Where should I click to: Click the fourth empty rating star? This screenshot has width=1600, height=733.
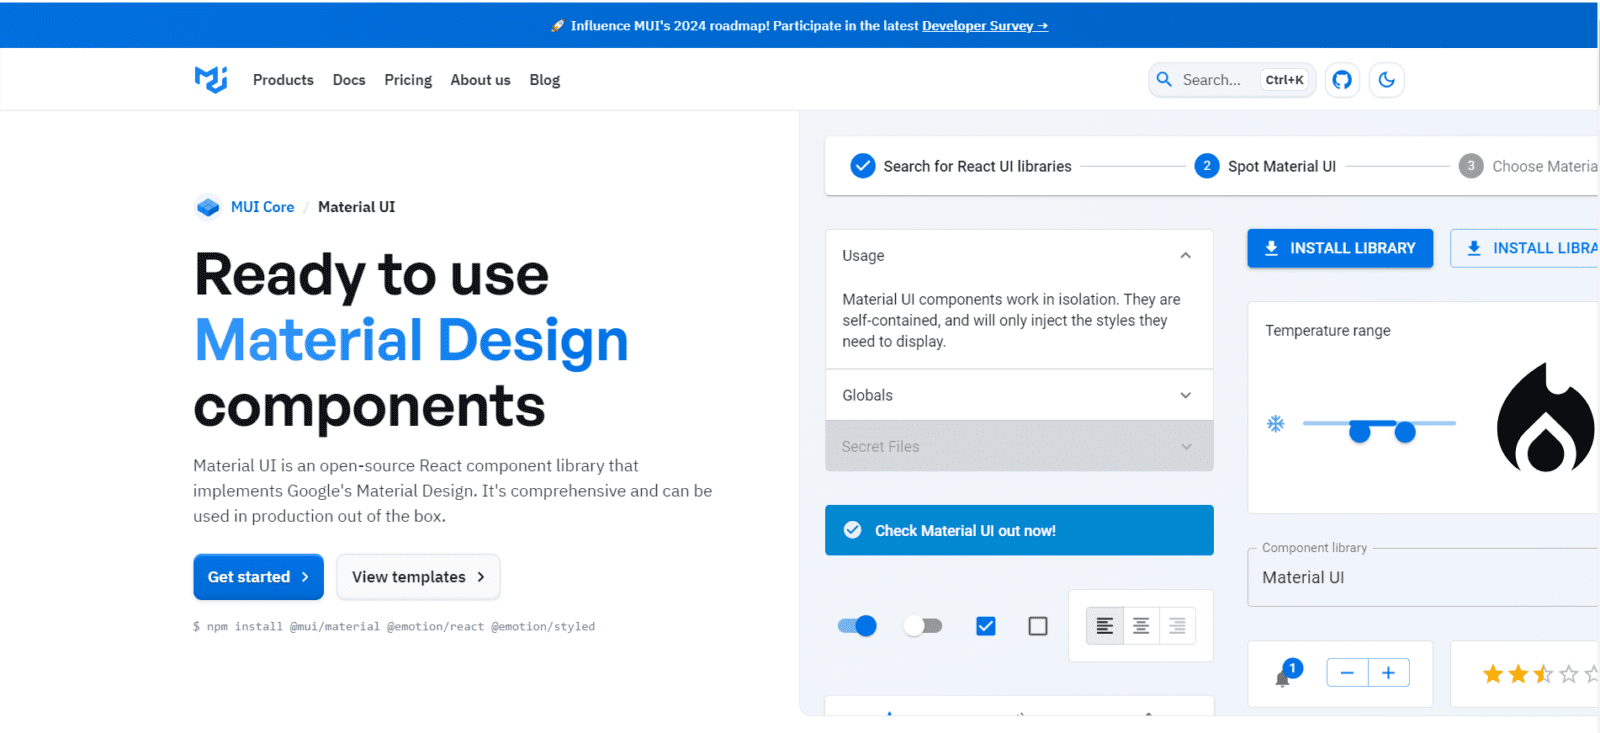pyautogui.click(x=1568, y=674)
